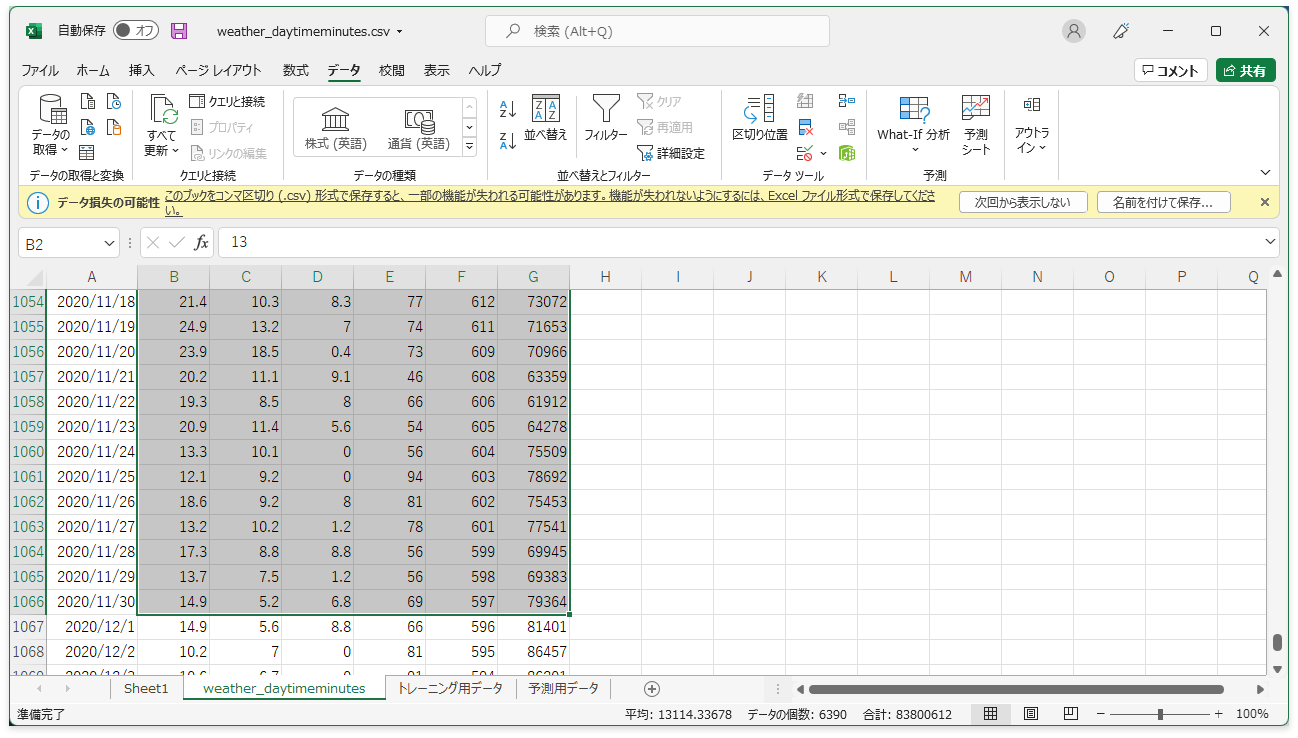
Task: Open the Review (校閲) tab
Action: 392,70
